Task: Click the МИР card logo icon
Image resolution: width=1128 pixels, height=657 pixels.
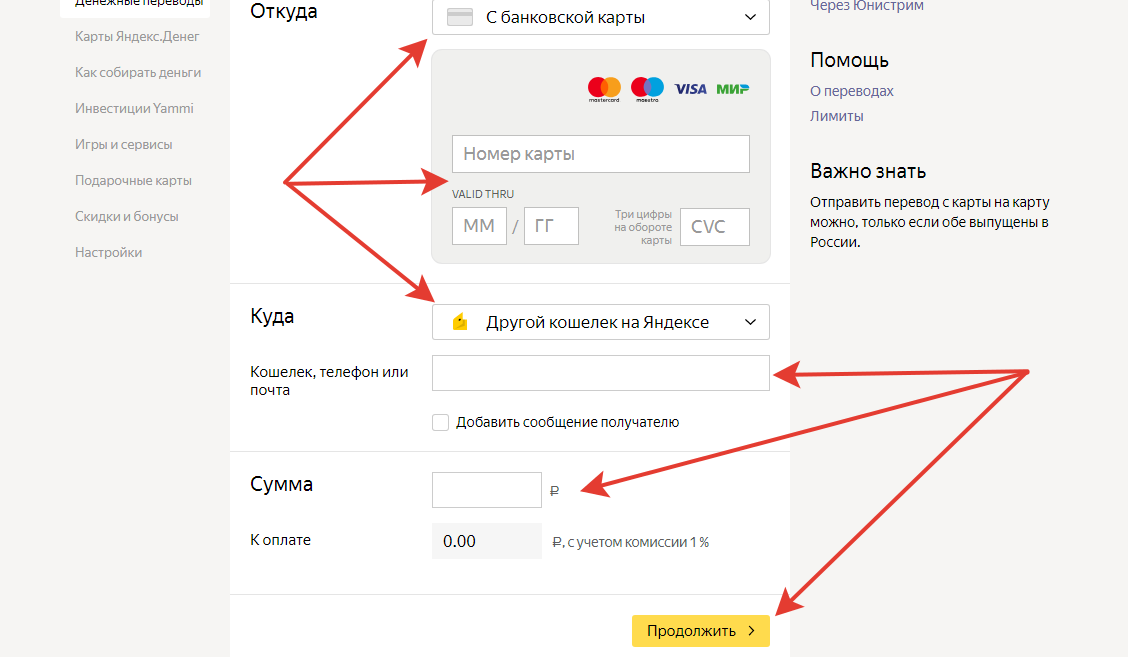Action: point(733,89)
